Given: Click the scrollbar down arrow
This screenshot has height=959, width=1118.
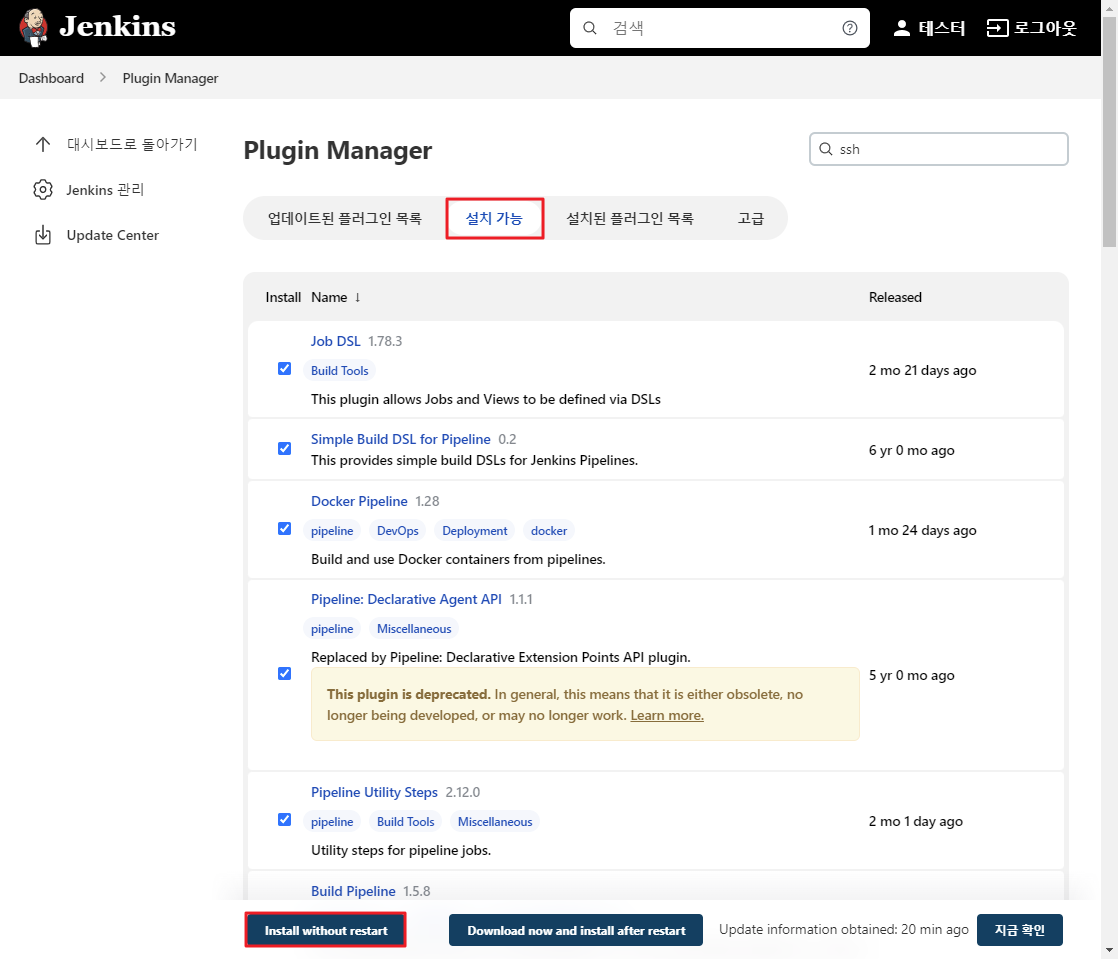Looking at the screenshot, I should 1109,950.
